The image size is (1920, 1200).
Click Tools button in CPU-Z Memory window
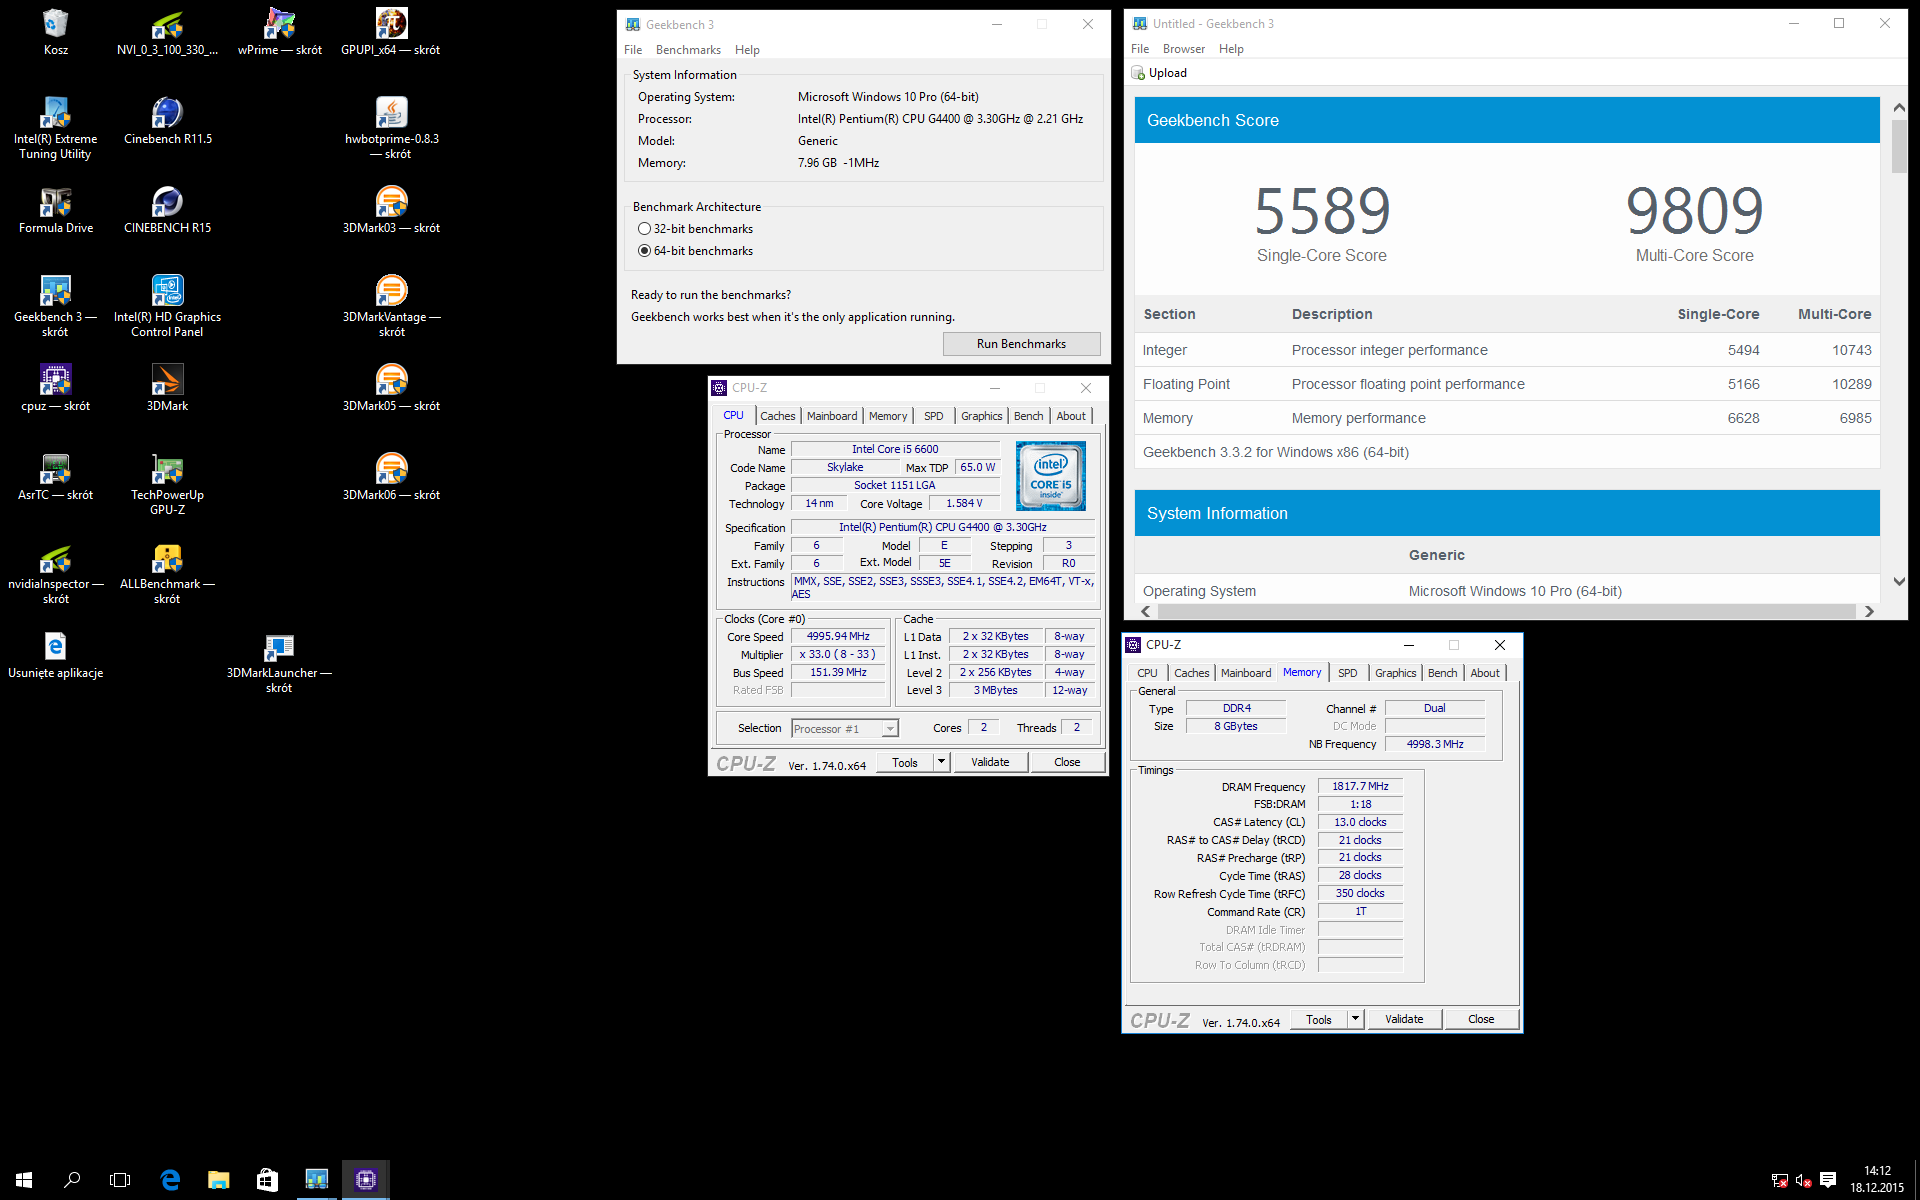click(x=1319, y=1019)
